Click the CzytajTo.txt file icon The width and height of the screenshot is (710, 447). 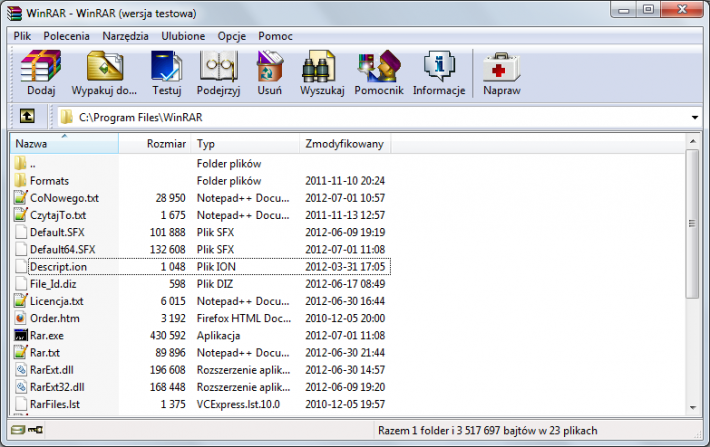pyautogui.click(x=21, y=215)
